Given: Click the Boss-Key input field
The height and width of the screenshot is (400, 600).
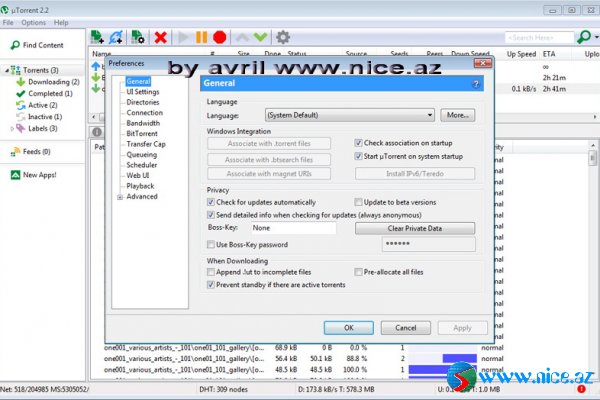Looking at the screenshot, I should pos(293,228).
